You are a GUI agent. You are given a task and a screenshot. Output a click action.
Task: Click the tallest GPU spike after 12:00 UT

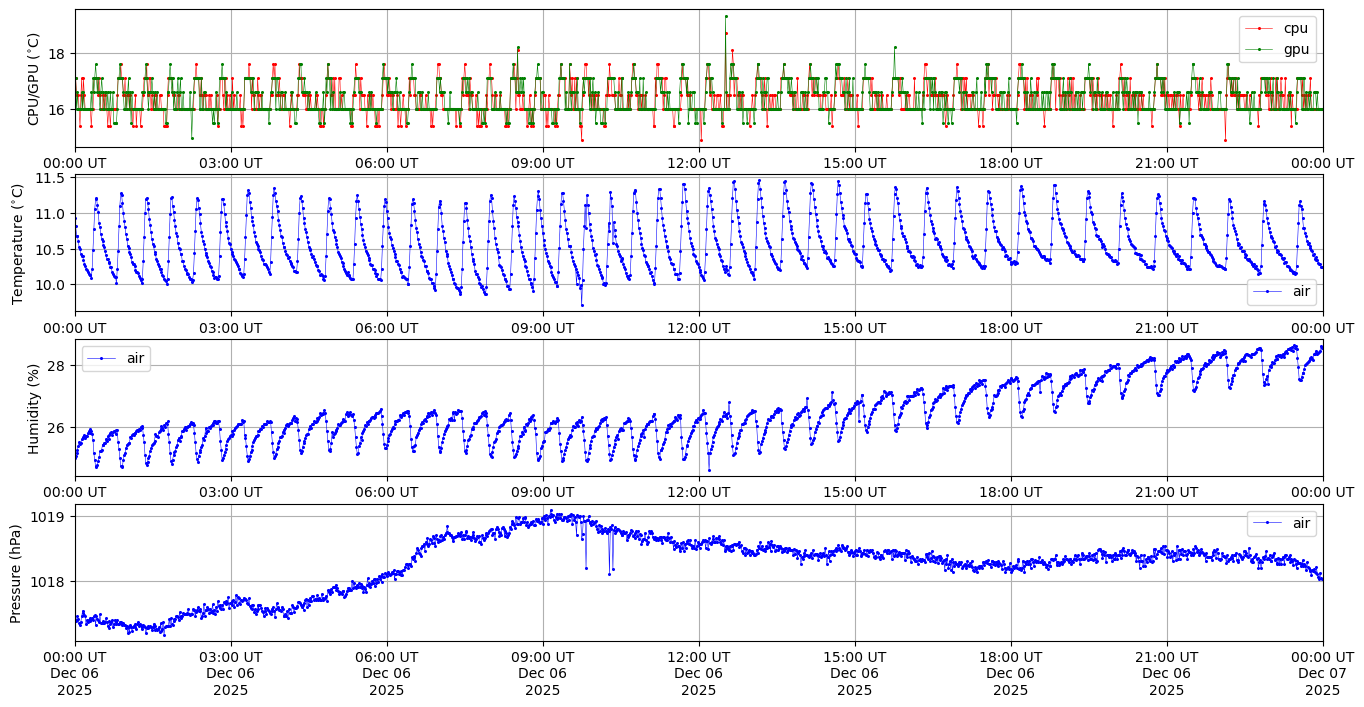point(726,16)
